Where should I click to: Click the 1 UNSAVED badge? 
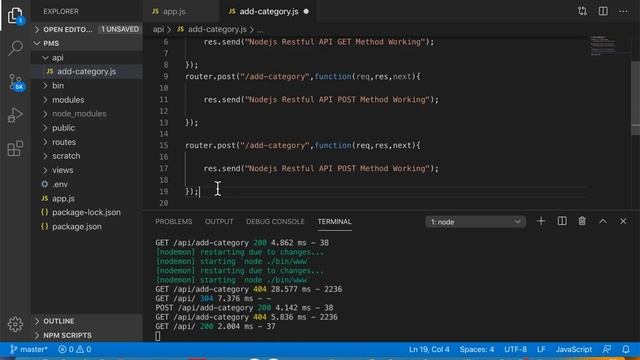120,29
